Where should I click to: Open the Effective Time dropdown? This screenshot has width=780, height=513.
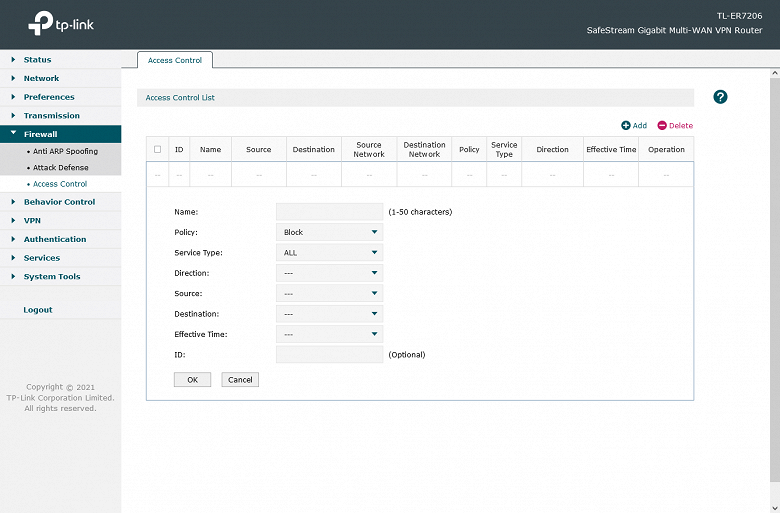pyautogui.click(x=329, y=334)
